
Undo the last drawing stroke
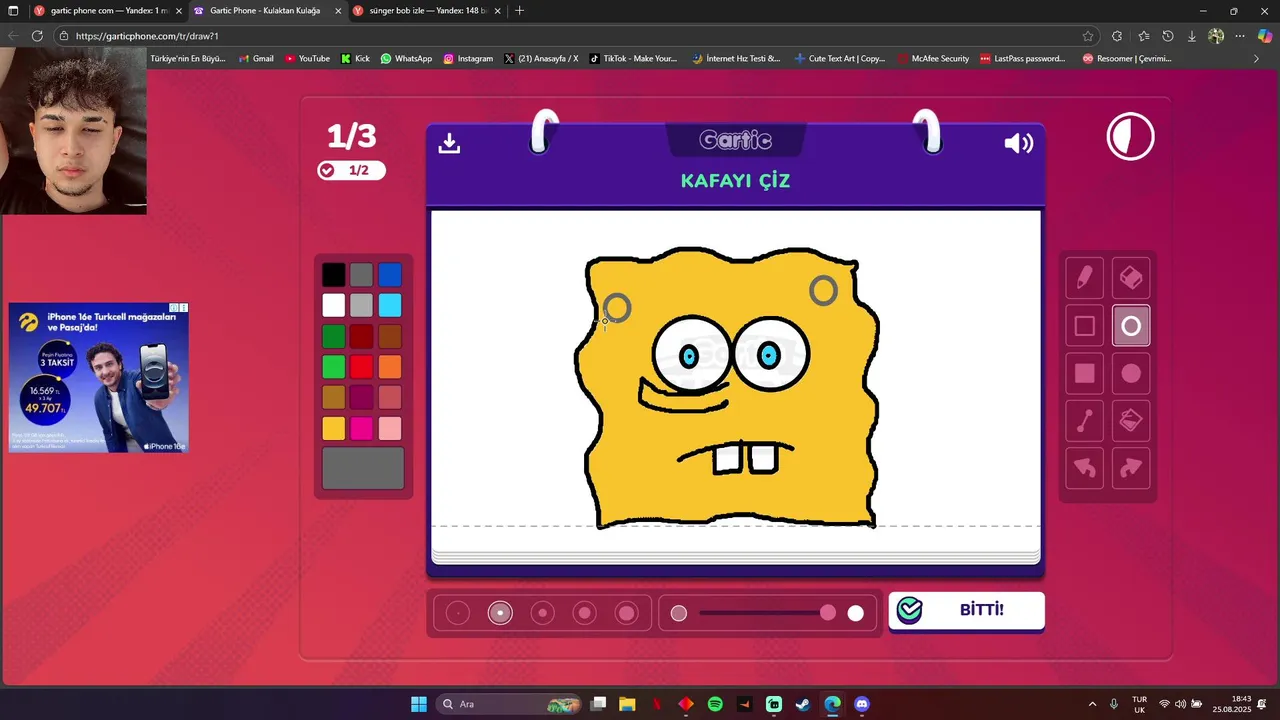pos(1084,469)
